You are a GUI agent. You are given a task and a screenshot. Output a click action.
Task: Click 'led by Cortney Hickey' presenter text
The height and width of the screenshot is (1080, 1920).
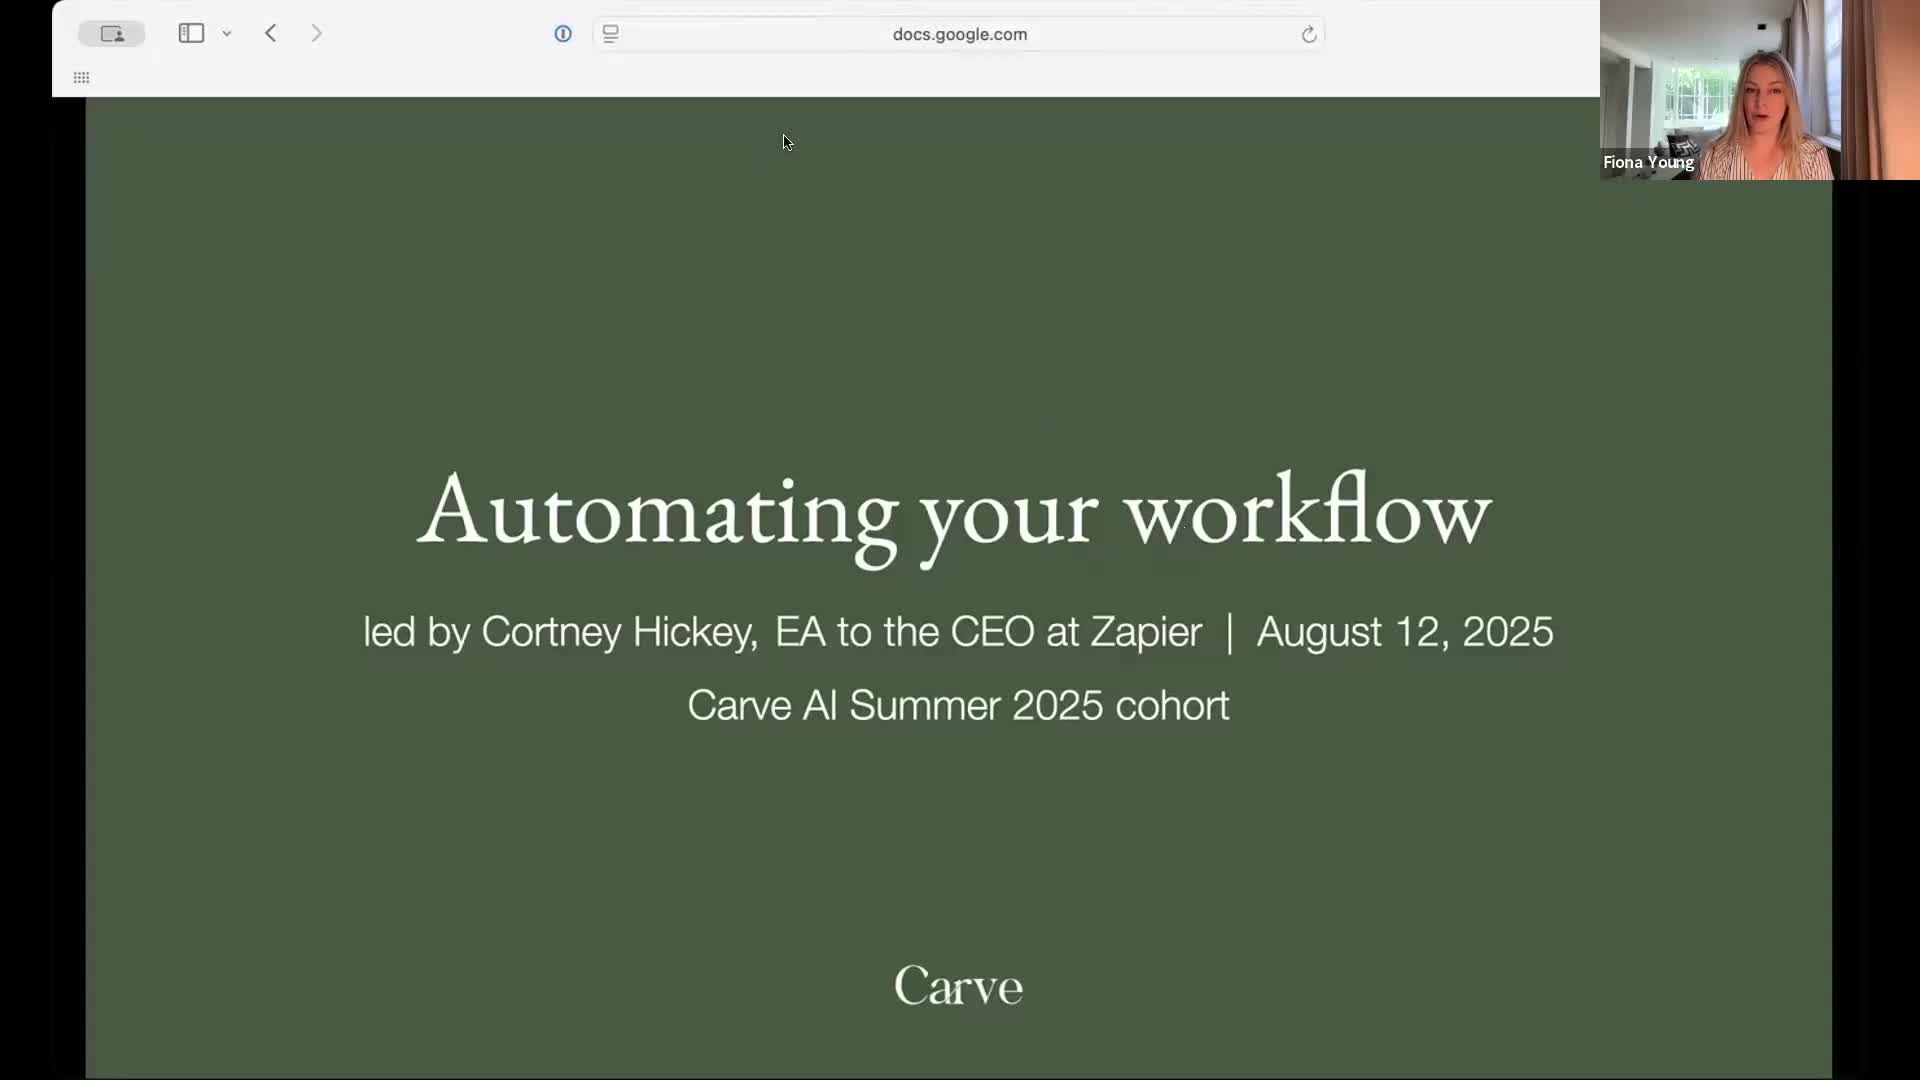(x=560, y=632)
